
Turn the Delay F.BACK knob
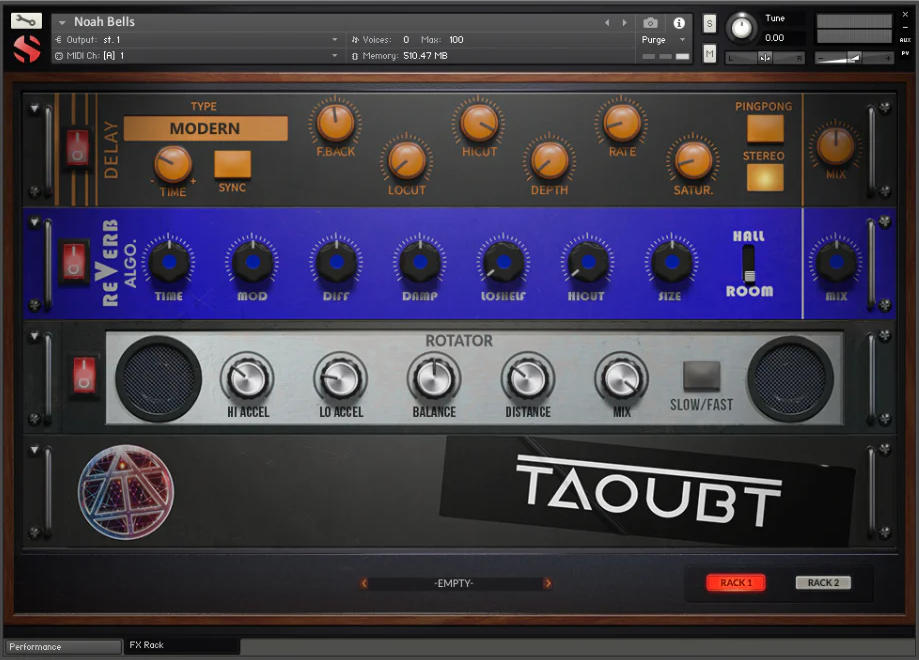[335, 123]
